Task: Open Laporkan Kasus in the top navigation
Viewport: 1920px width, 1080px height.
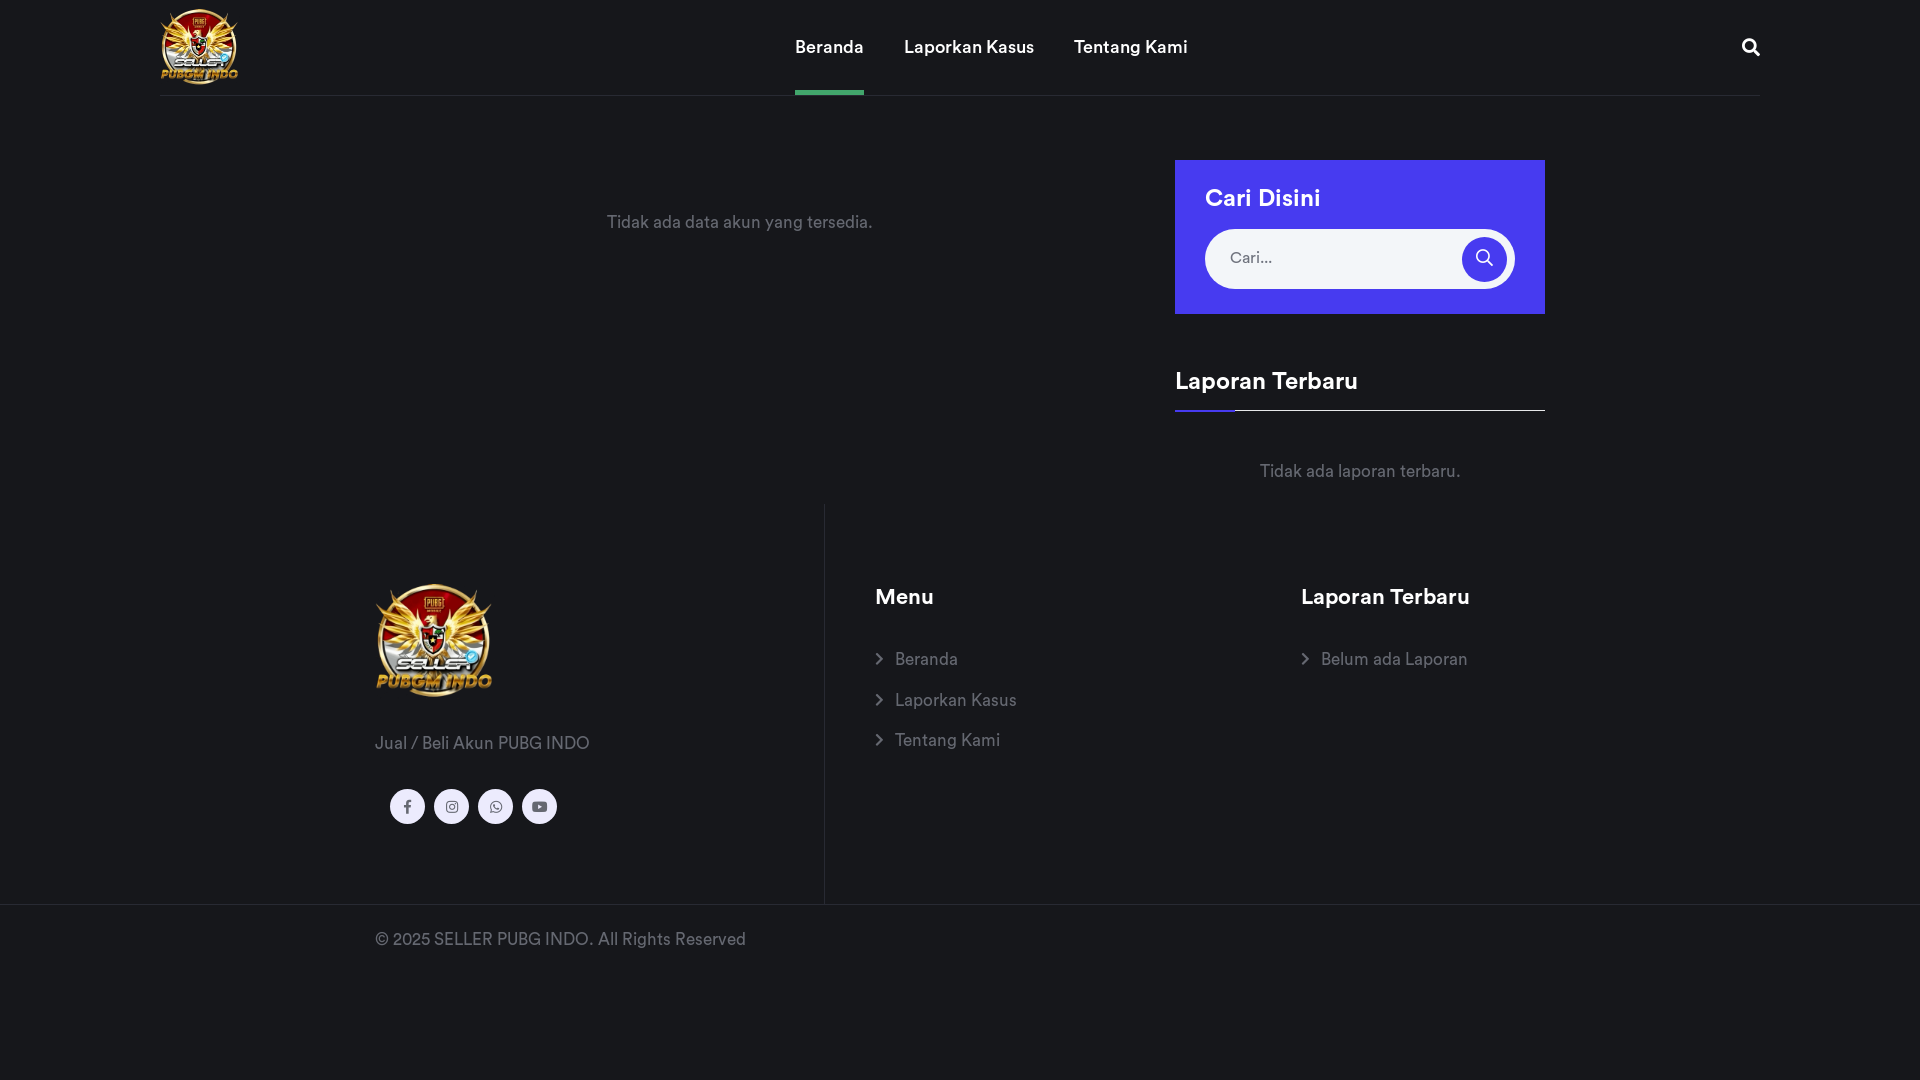Action: point(969,47)
